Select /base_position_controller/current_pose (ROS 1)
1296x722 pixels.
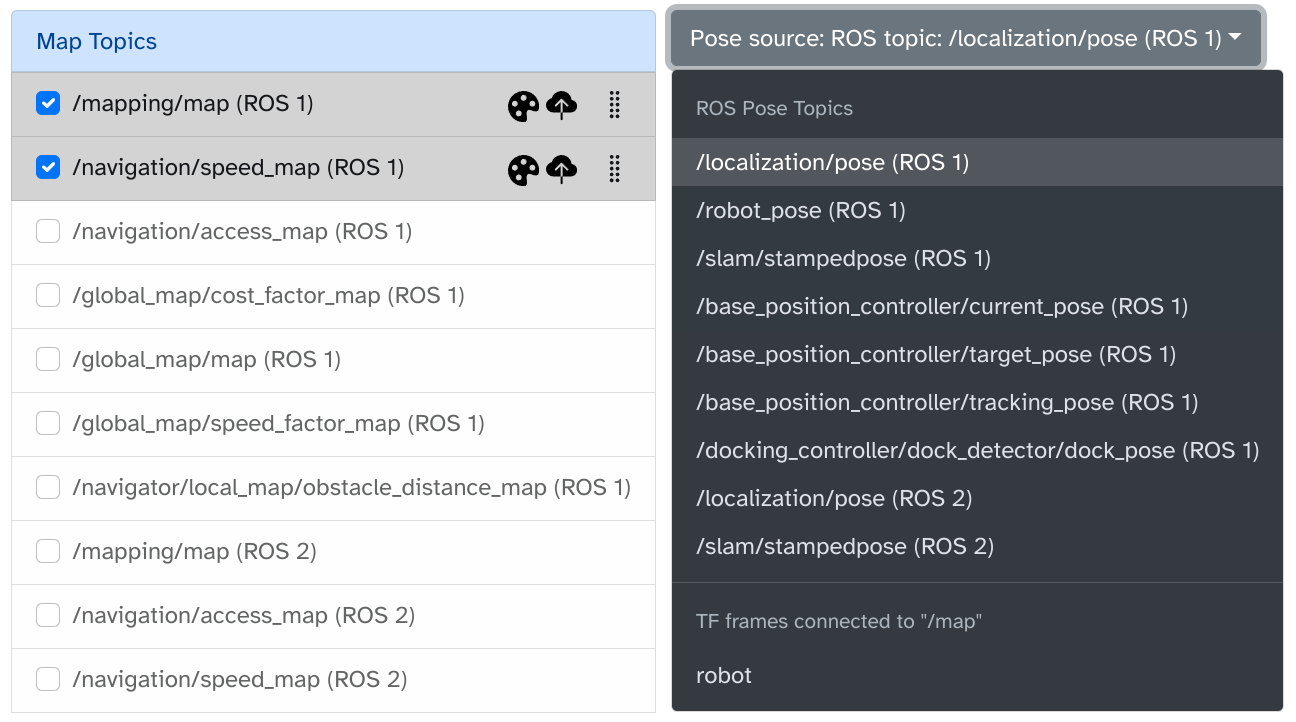pyautogui.click(x=941, y=307)
